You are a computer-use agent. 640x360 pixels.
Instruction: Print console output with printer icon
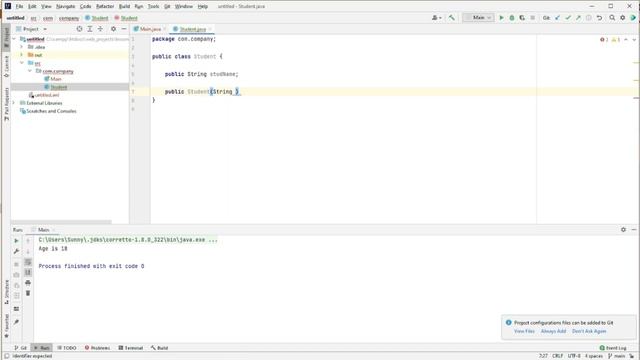28,283
